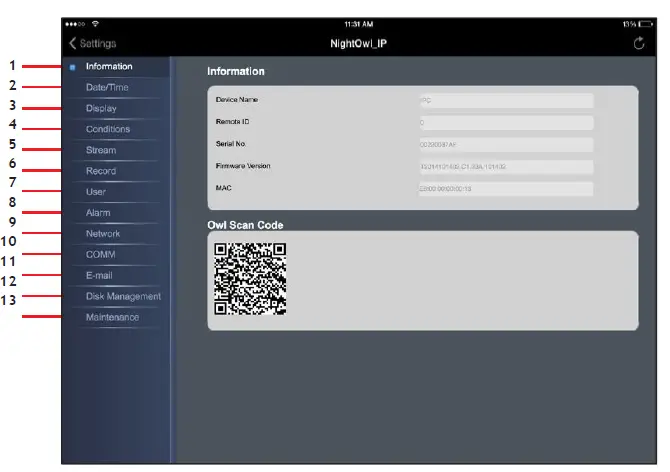
Task: Open the Maintenance settings
Action: (112, 317)
